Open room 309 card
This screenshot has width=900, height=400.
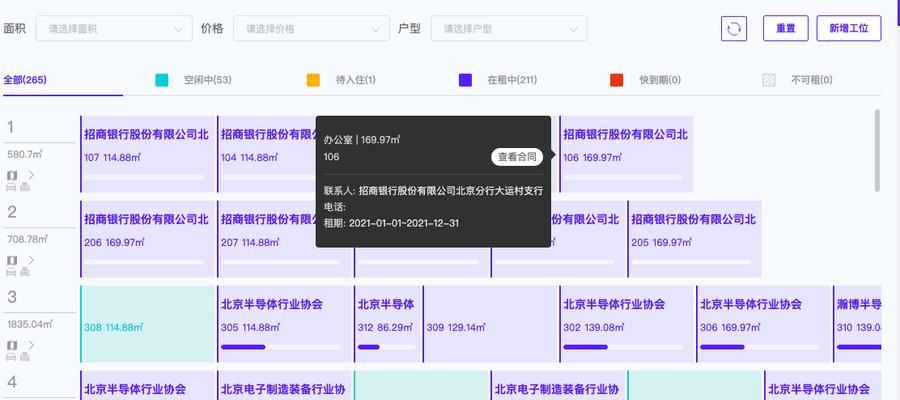pyautogui.click(x=490, y=324)
